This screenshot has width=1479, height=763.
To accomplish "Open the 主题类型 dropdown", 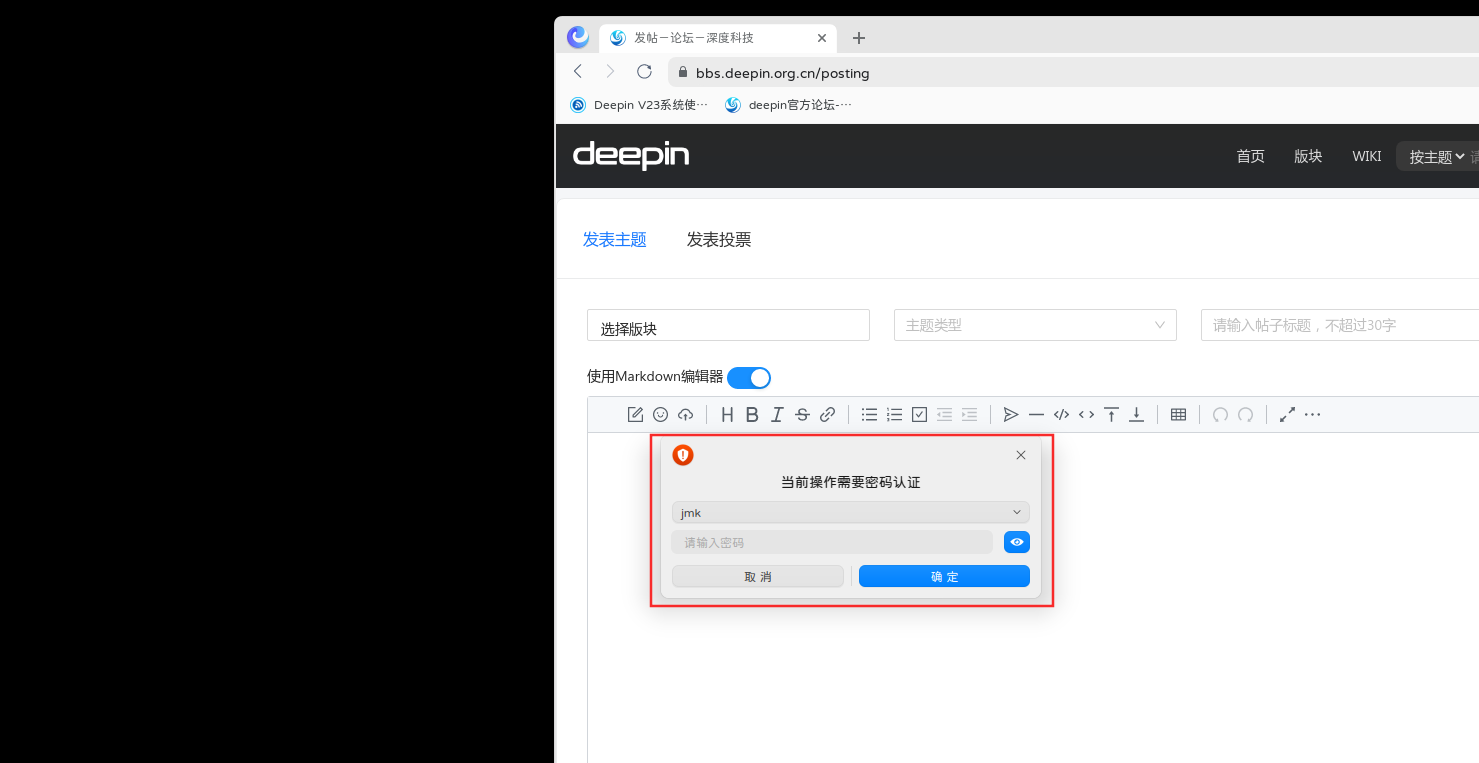I will click(1035, 325).
